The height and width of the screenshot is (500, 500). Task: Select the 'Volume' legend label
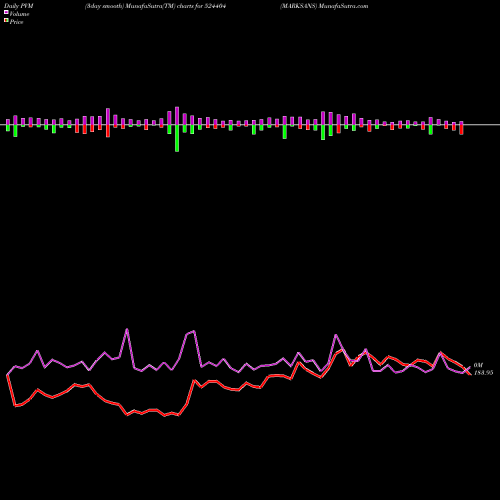pyautogui.click(x=19, y=14)
